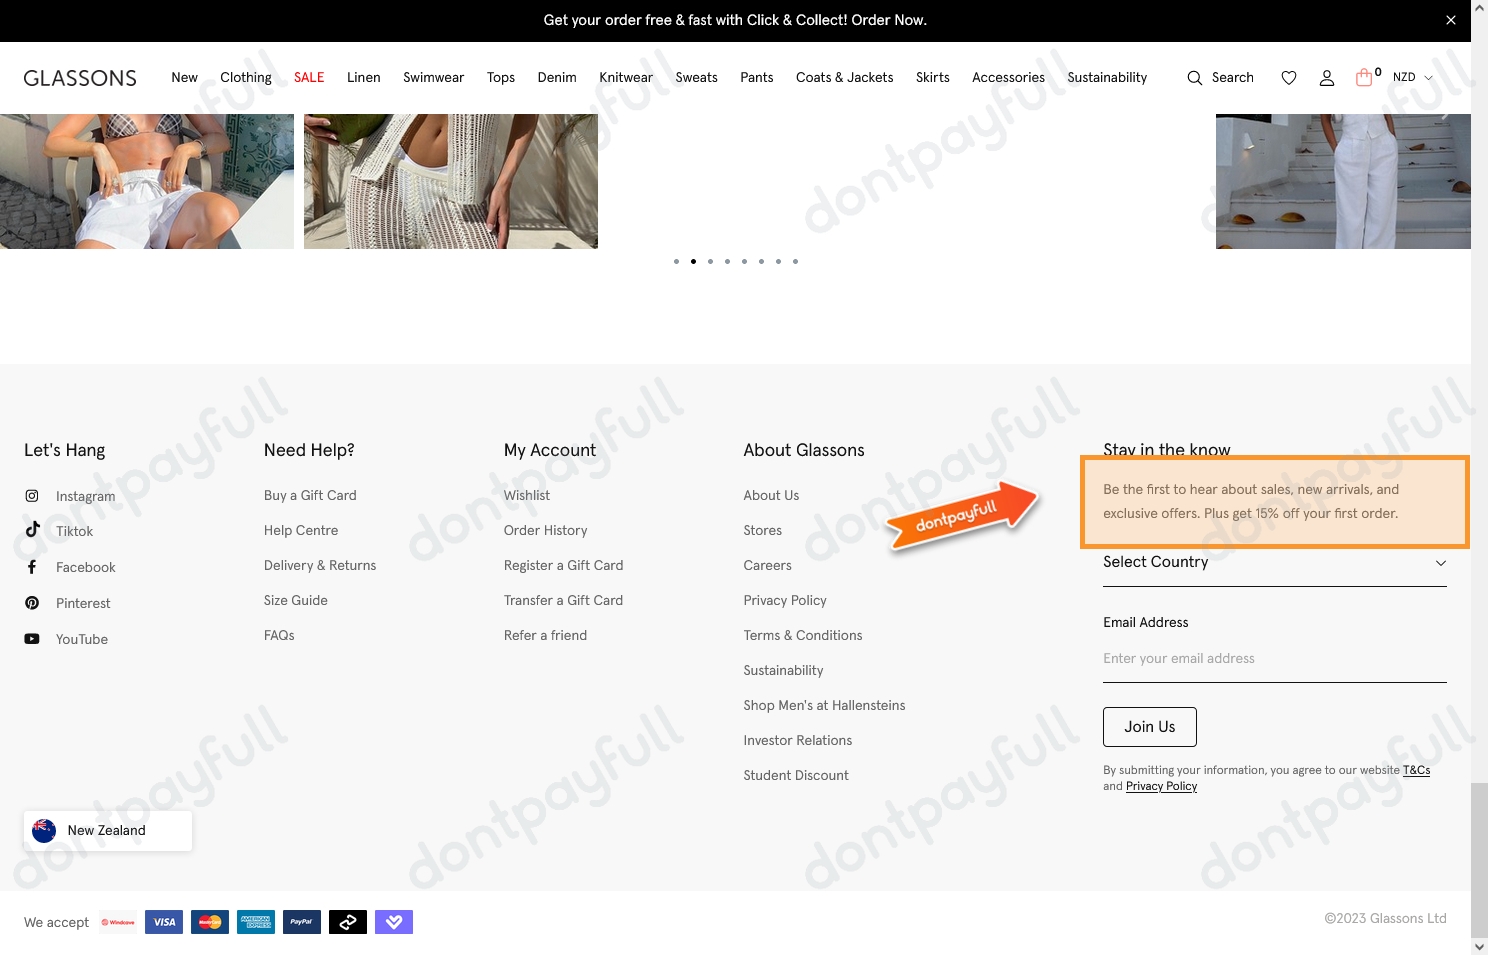Open the Privacy Policy link
Viewport: 1488px width, 955px height.
(785, 600)
